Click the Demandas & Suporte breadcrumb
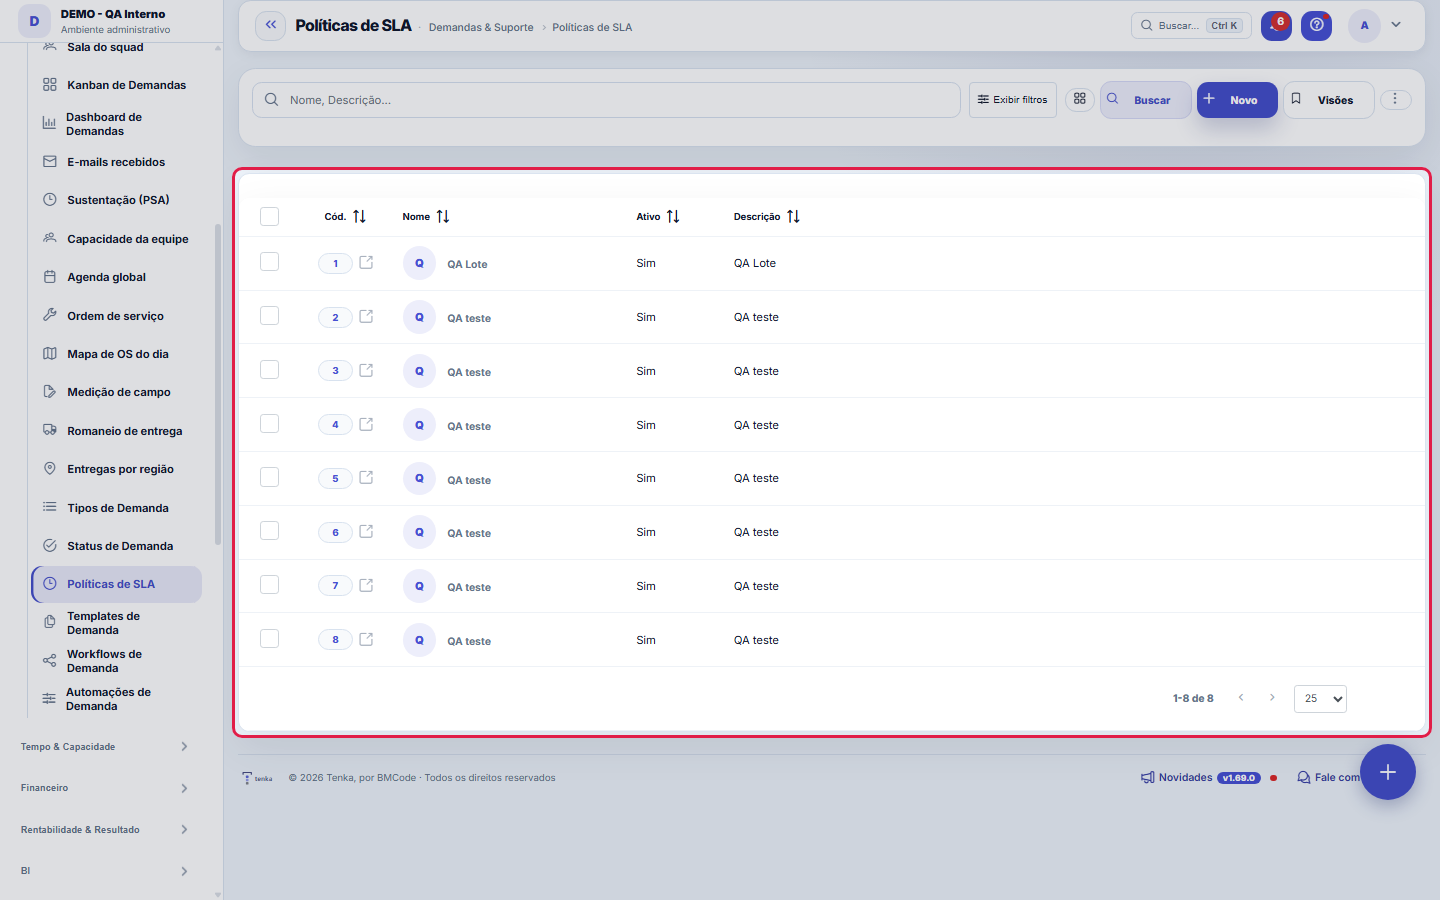 pos(481,27)
